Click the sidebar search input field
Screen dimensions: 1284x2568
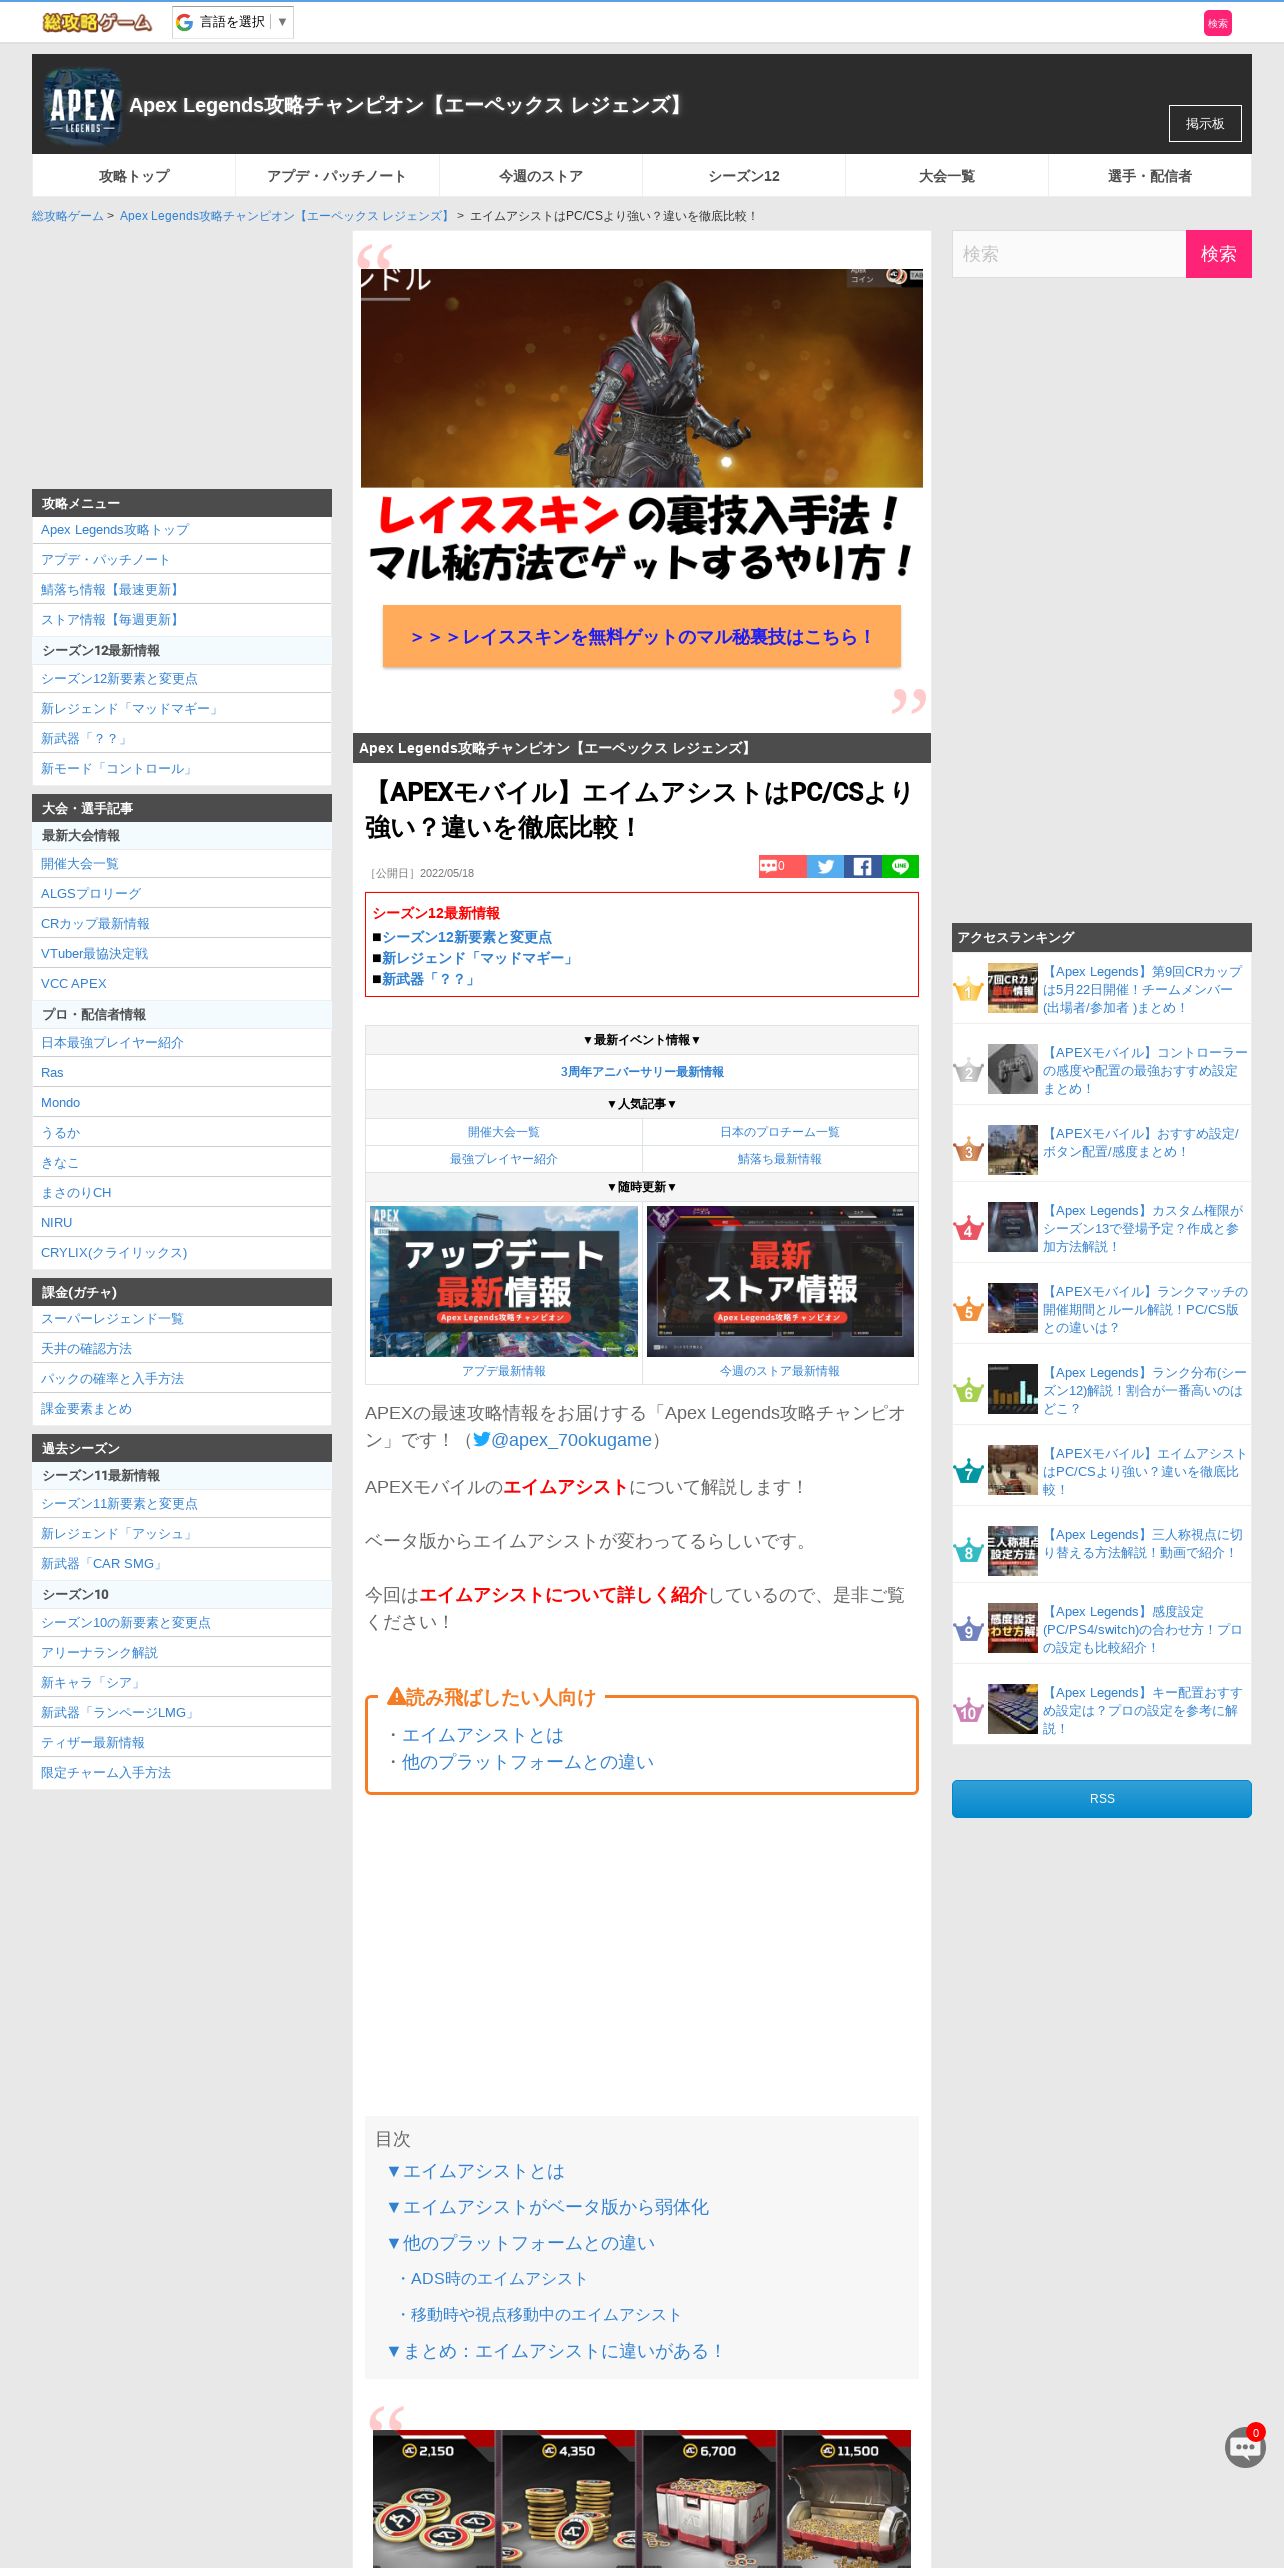click(x=1069, y=254)
